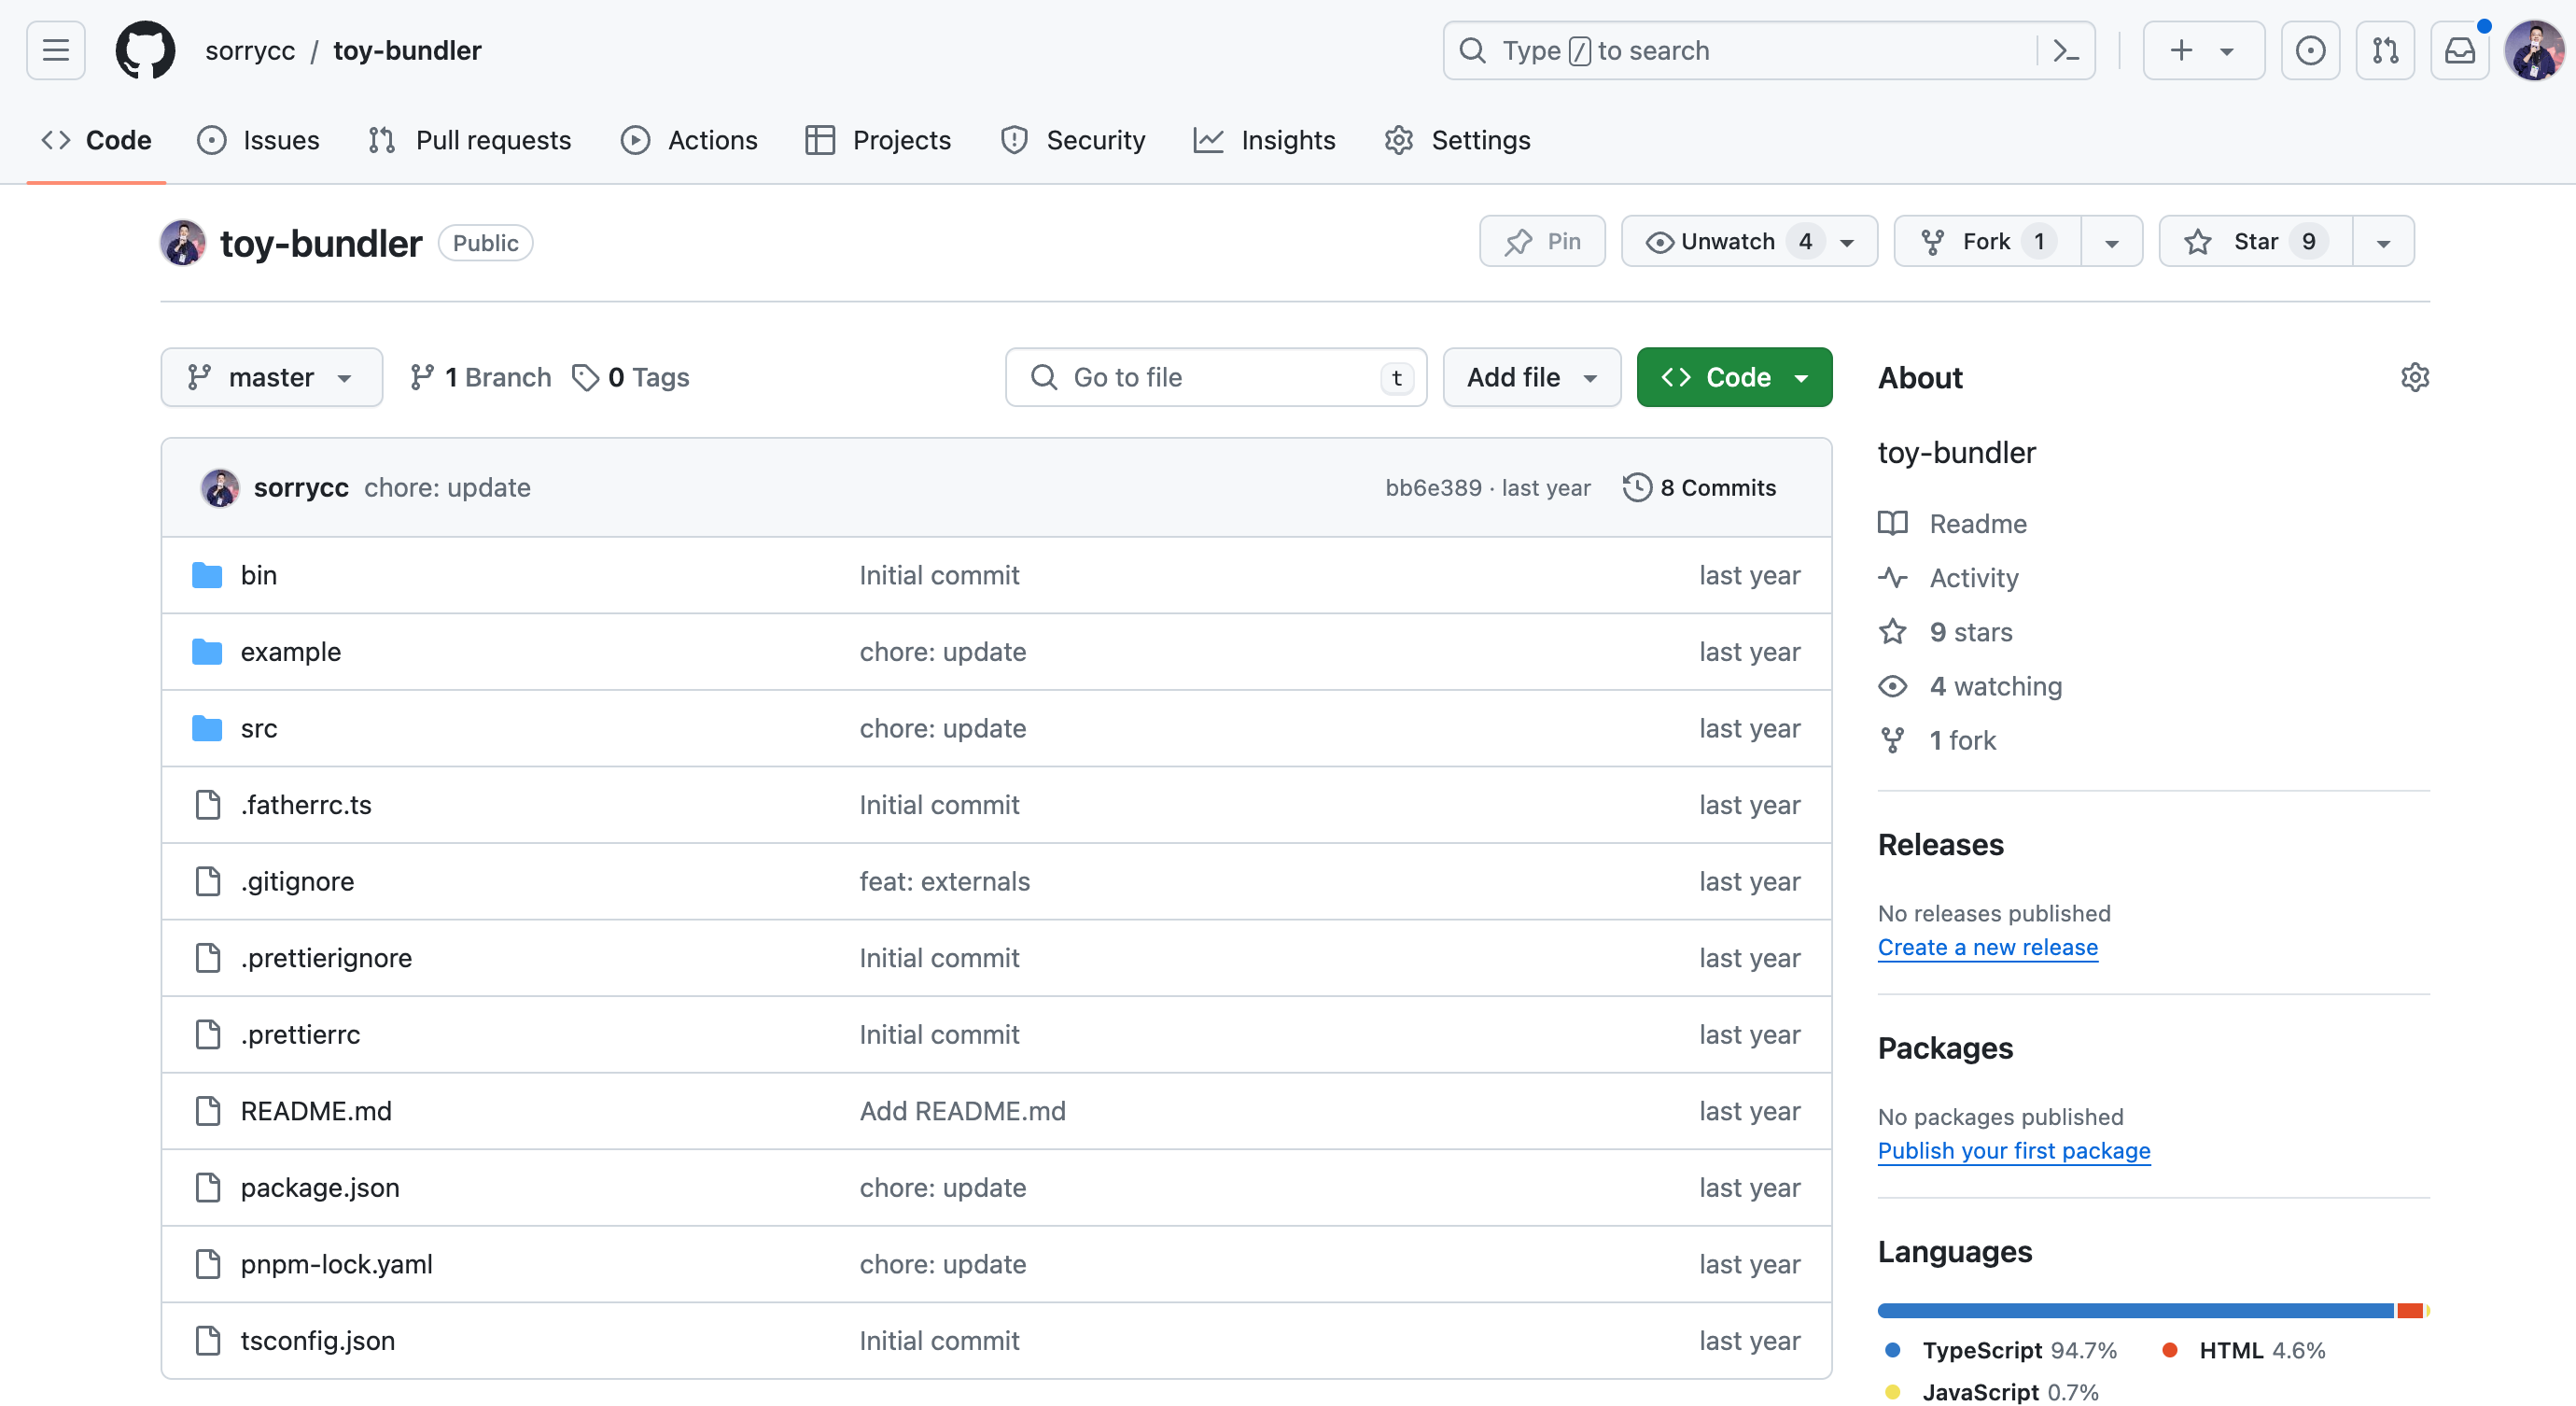Image resolution: width=2576 pixels, height=1406 pixels.
Task: Click the GitHub logo icon
Action: click(145, 50)
